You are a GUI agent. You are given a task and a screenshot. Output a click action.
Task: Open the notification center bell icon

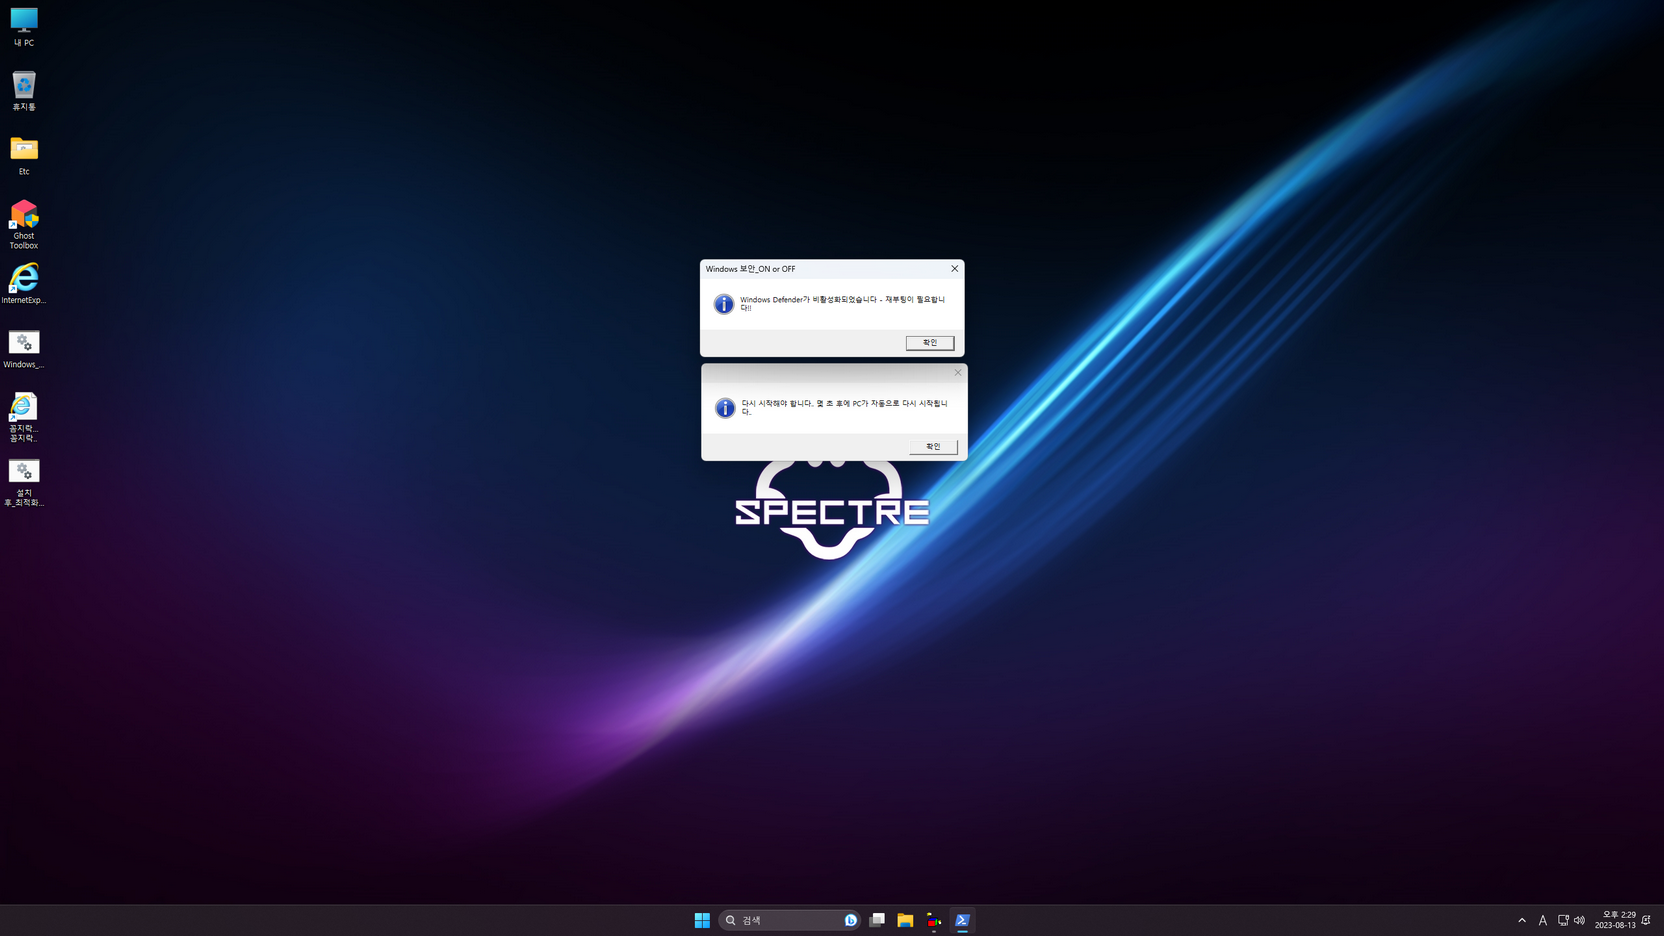pos(1647,920)
